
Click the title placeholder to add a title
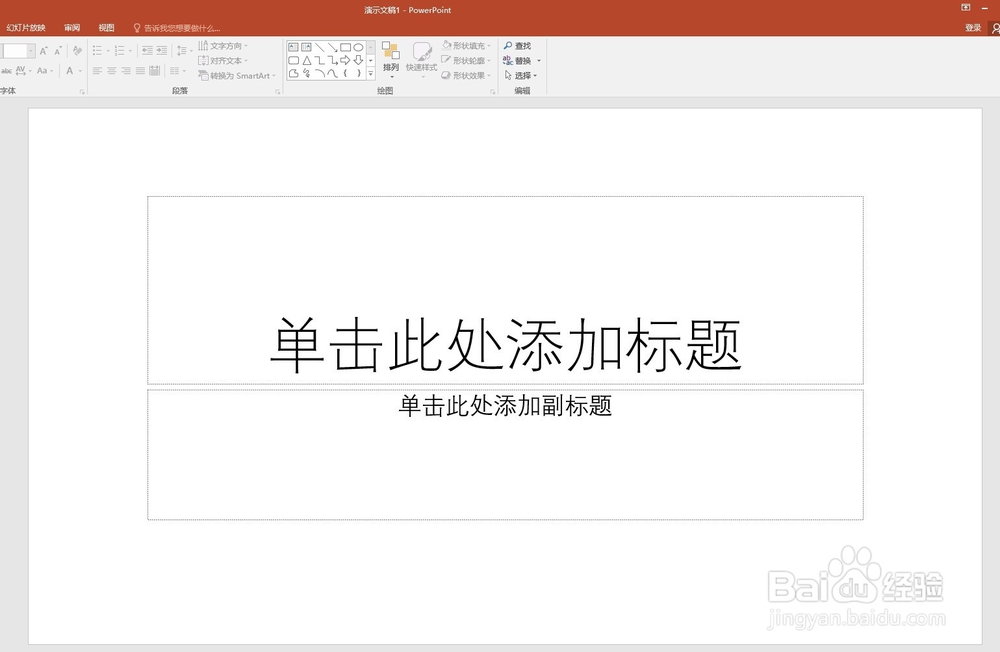pos(504,343)
